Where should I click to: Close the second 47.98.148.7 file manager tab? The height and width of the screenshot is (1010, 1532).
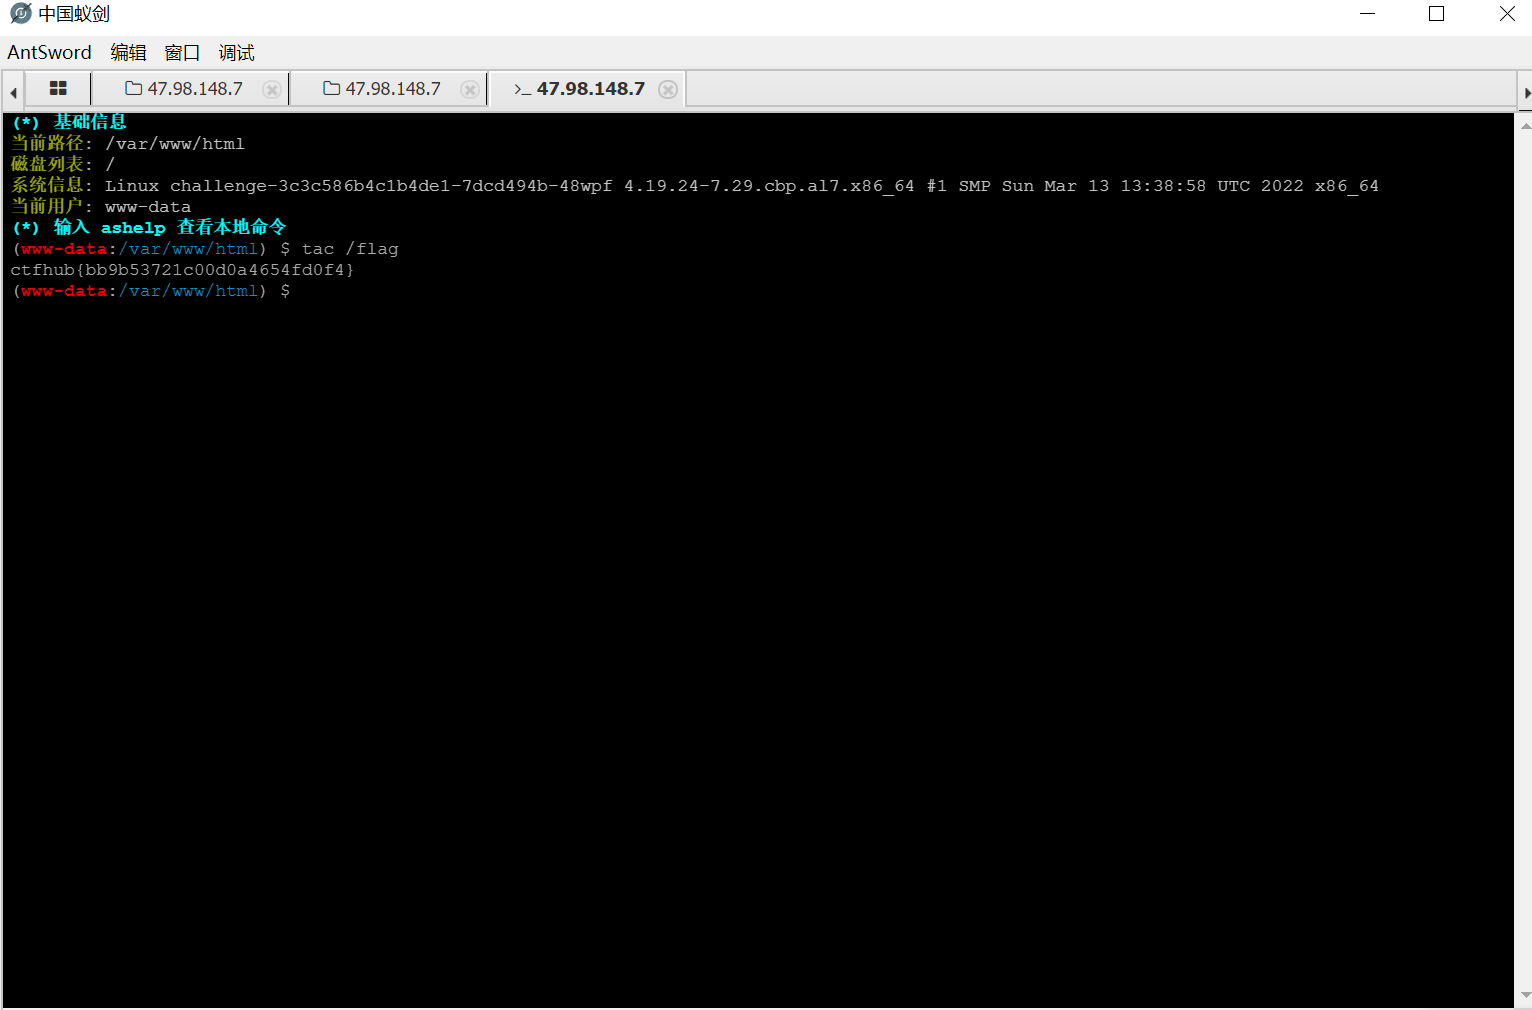[469, 89]
